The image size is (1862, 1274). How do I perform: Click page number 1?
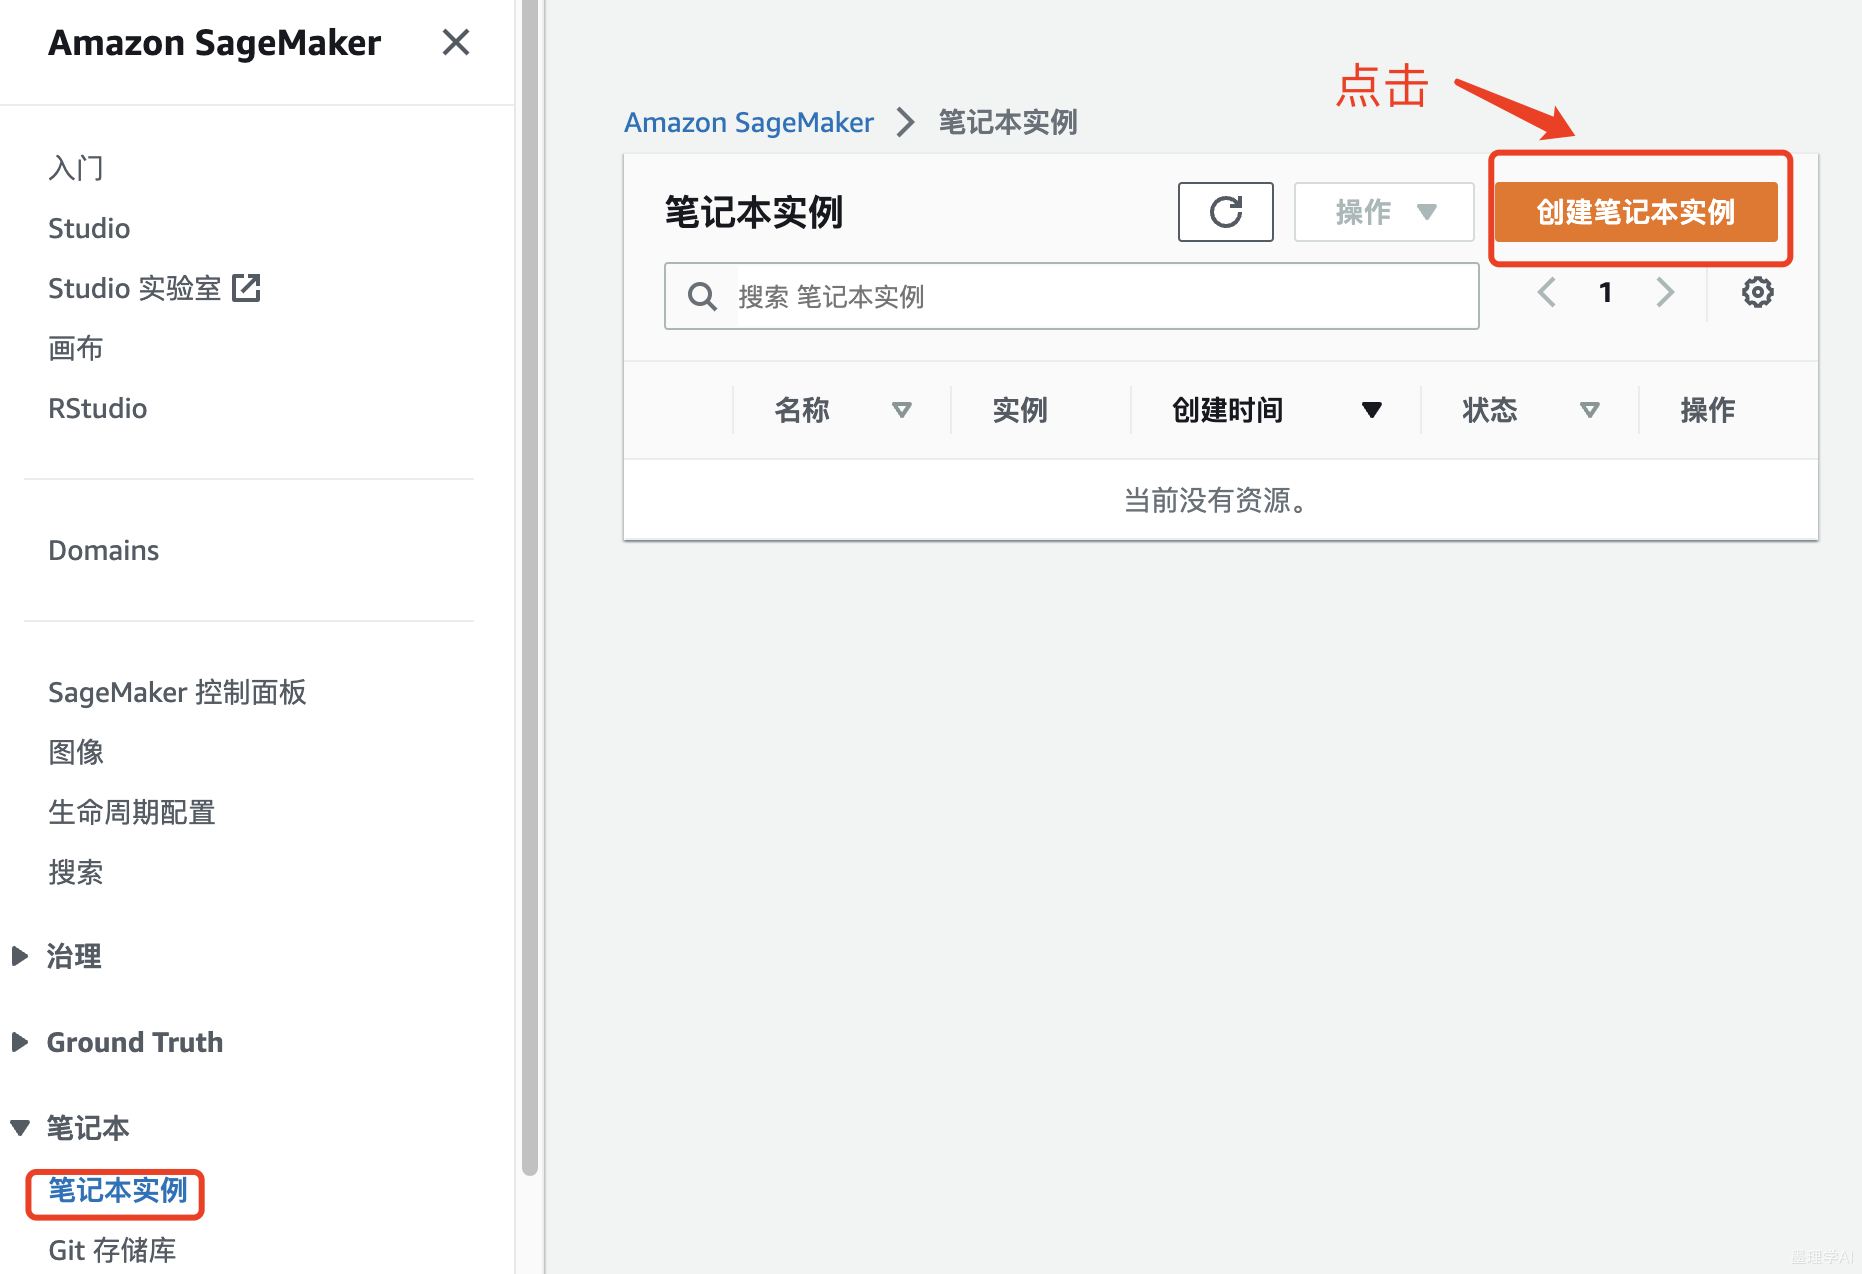pyautogui.click(x=1605, y=292)
